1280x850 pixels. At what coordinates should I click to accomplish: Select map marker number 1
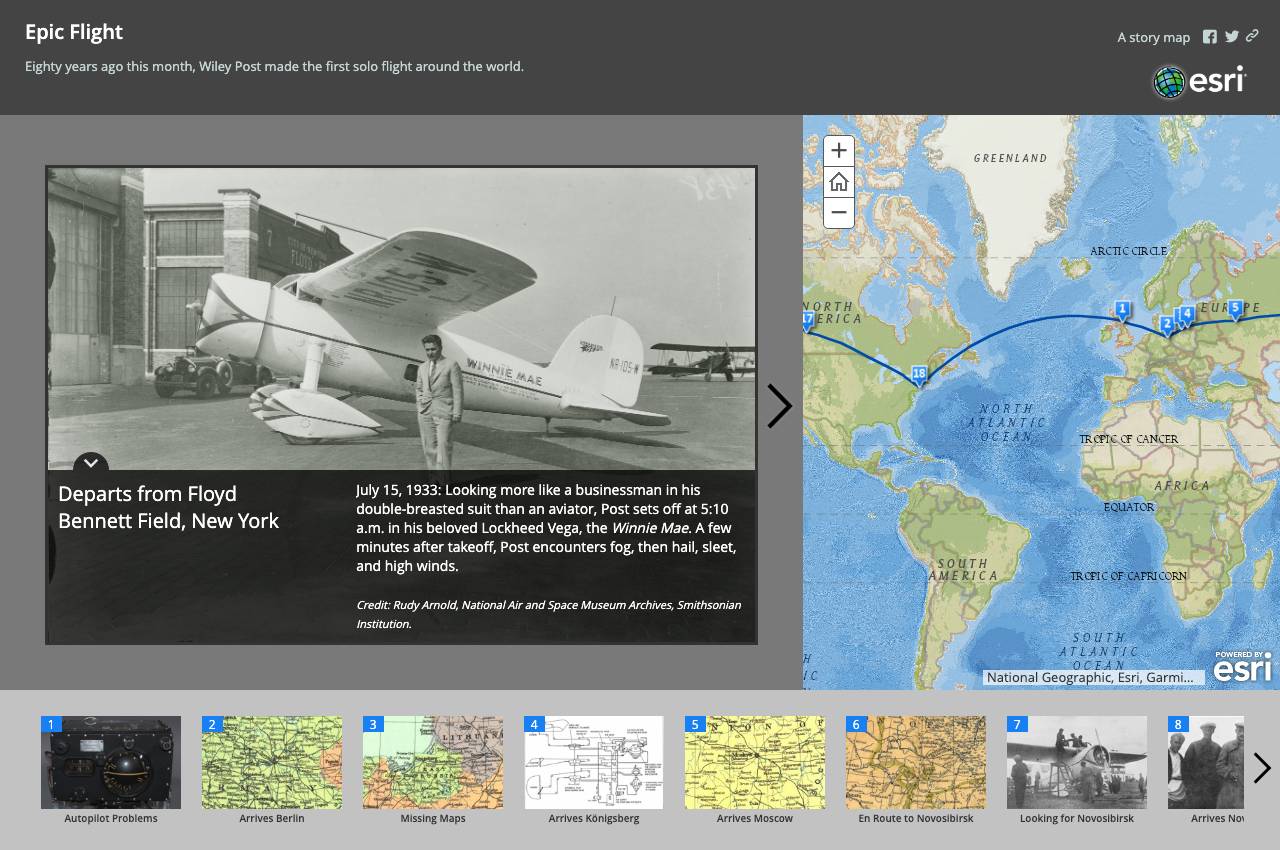1123,311
